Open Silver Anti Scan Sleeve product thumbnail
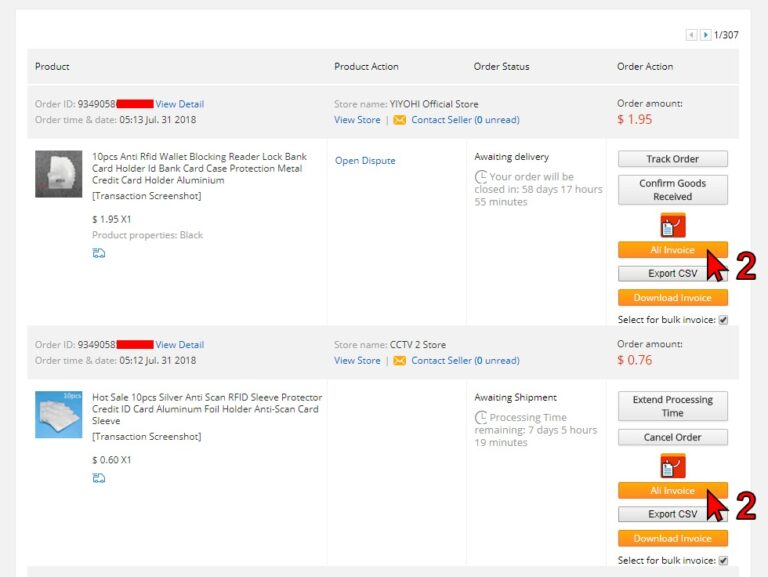The width and height of the screenshot is (768, 577). [x=59, y=414]
